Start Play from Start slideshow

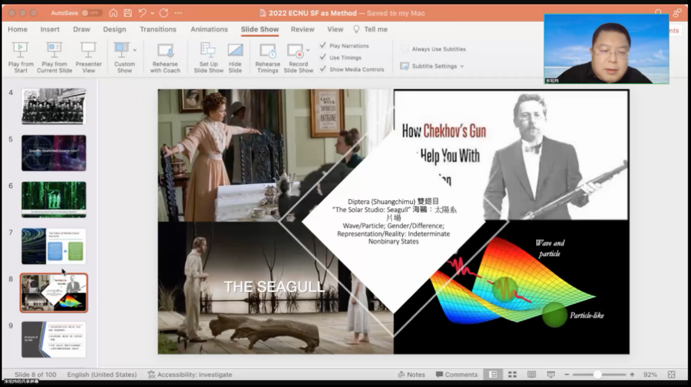click(20, 57)
